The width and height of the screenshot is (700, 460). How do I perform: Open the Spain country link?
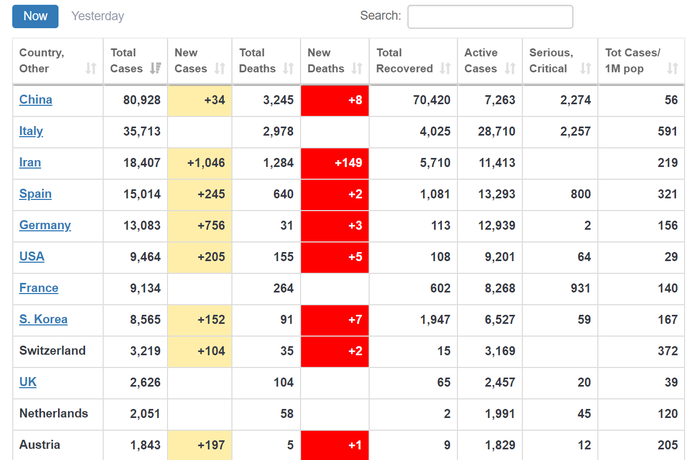(35, 194)
